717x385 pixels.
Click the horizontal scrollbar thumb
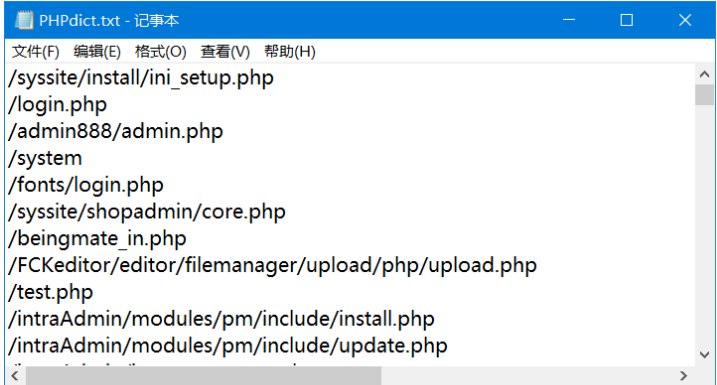[x=203, y=376]
